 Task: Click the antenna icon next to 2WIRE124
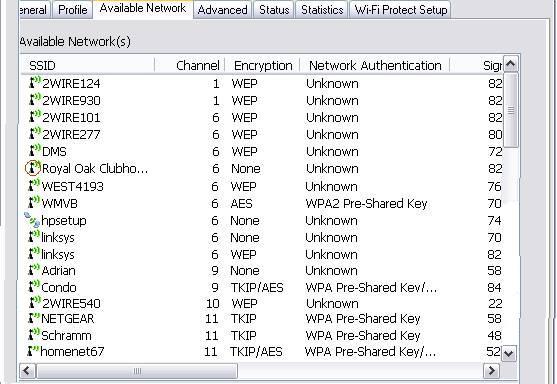(34, 82)
